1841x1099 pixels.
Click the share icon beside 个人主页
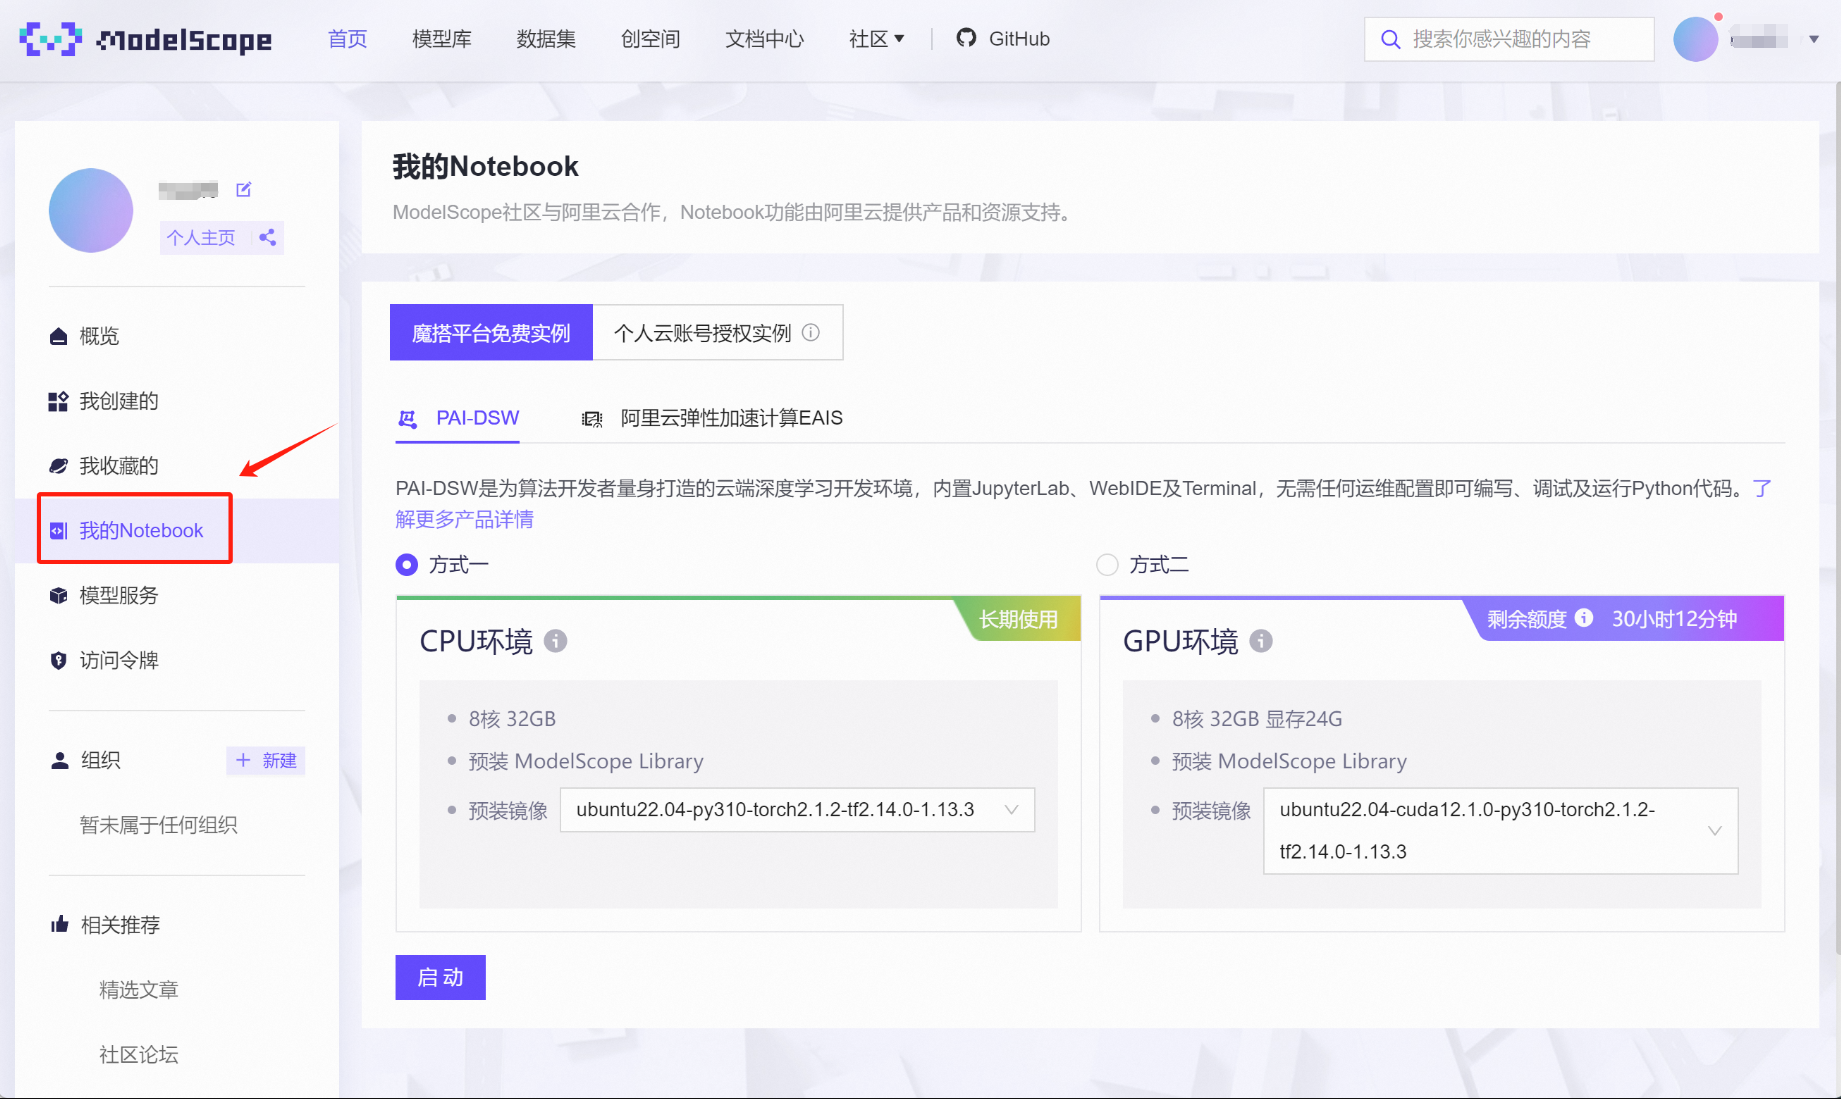pyautogui.click(x=267, y=237)
